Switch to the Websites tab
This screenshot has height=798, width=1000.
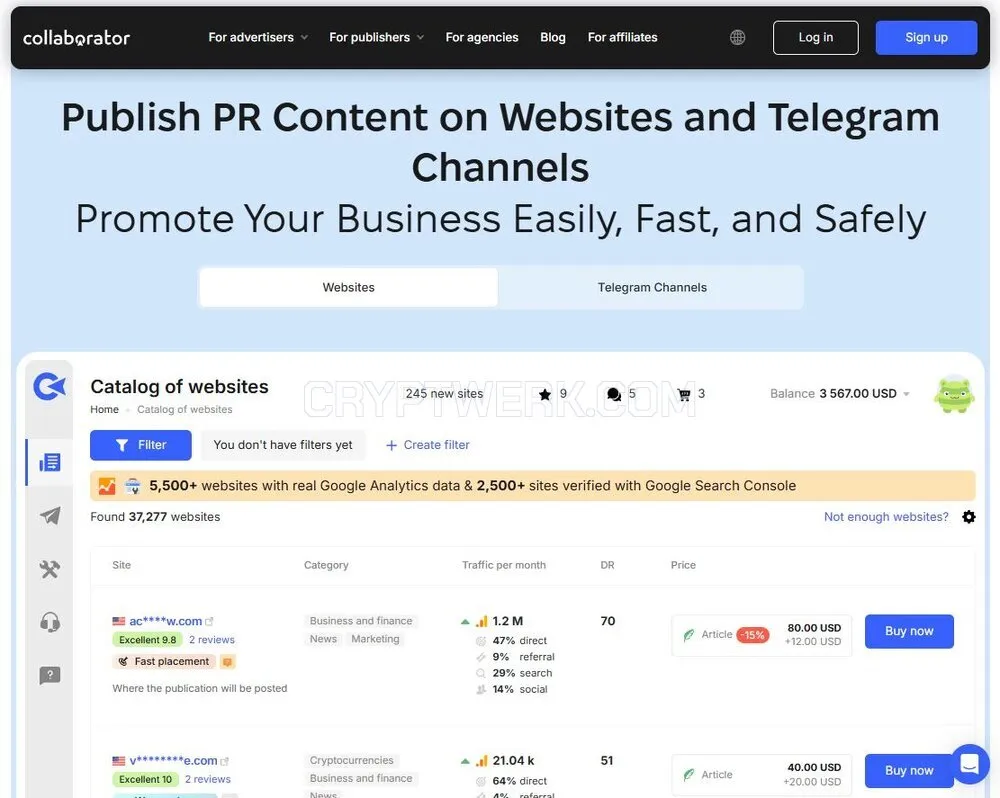click(x=348, y=288)
